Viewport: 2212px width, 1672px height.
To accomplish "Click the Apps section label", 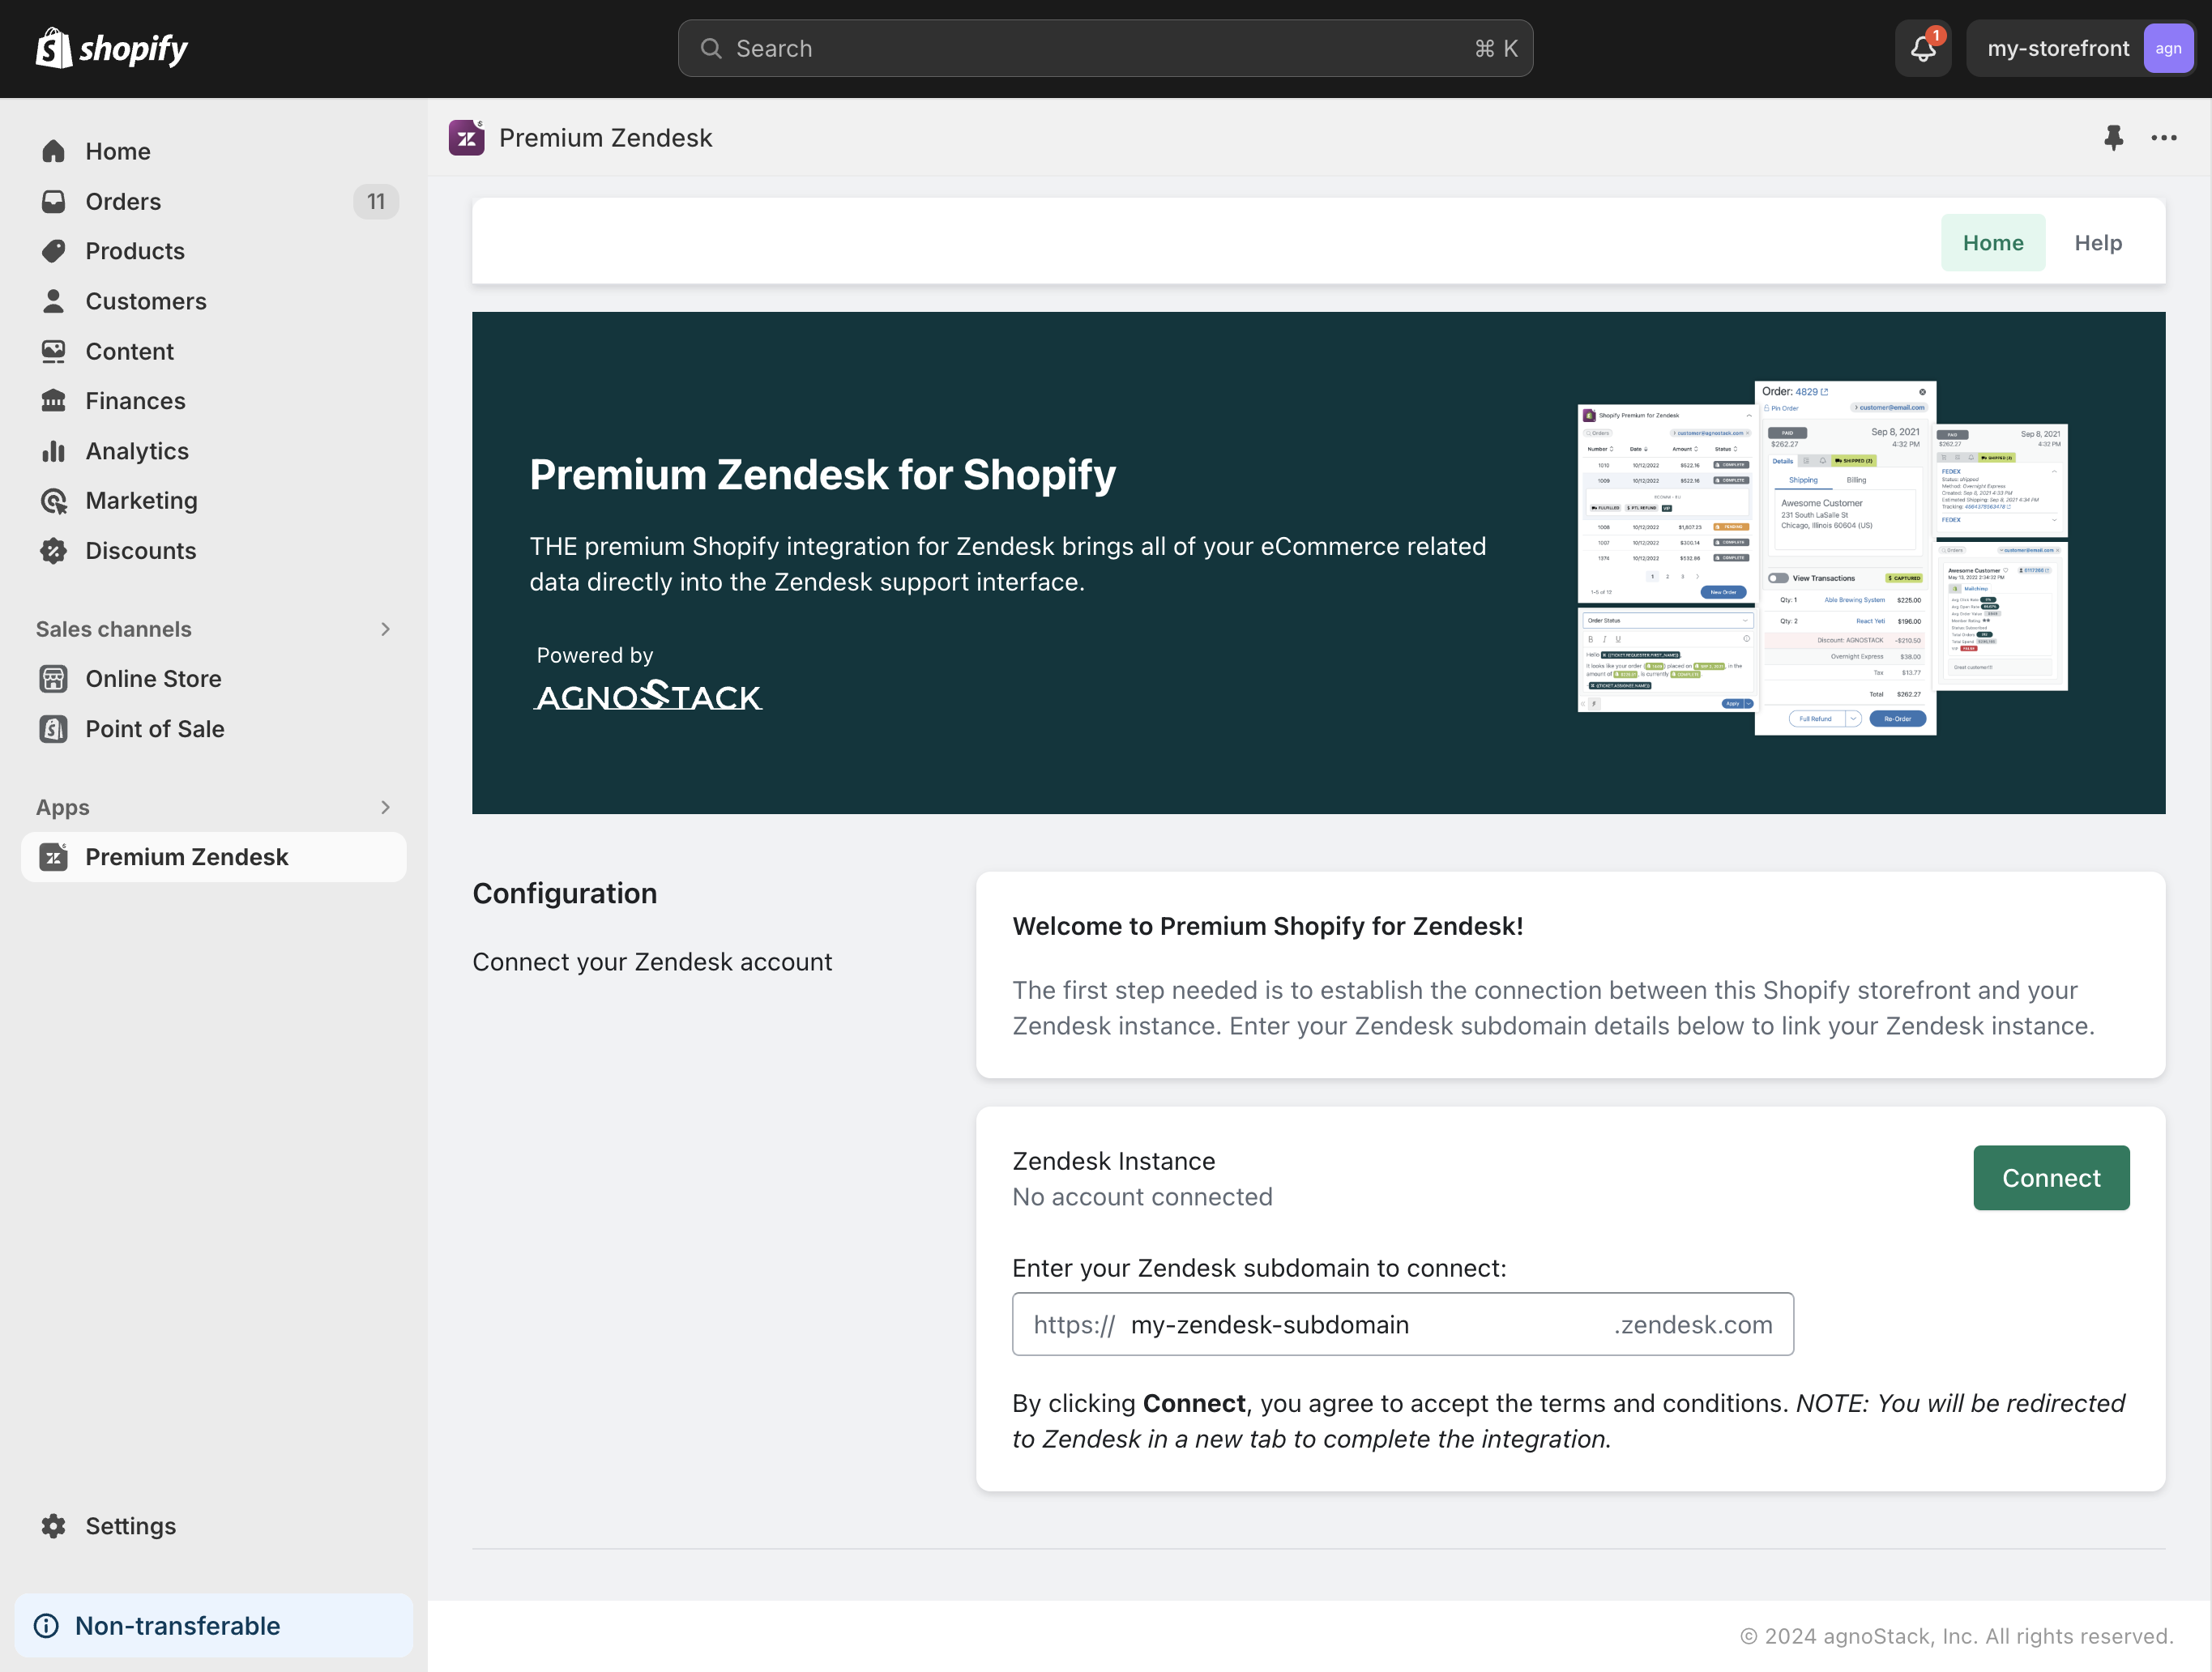I will tap(62, 807).
